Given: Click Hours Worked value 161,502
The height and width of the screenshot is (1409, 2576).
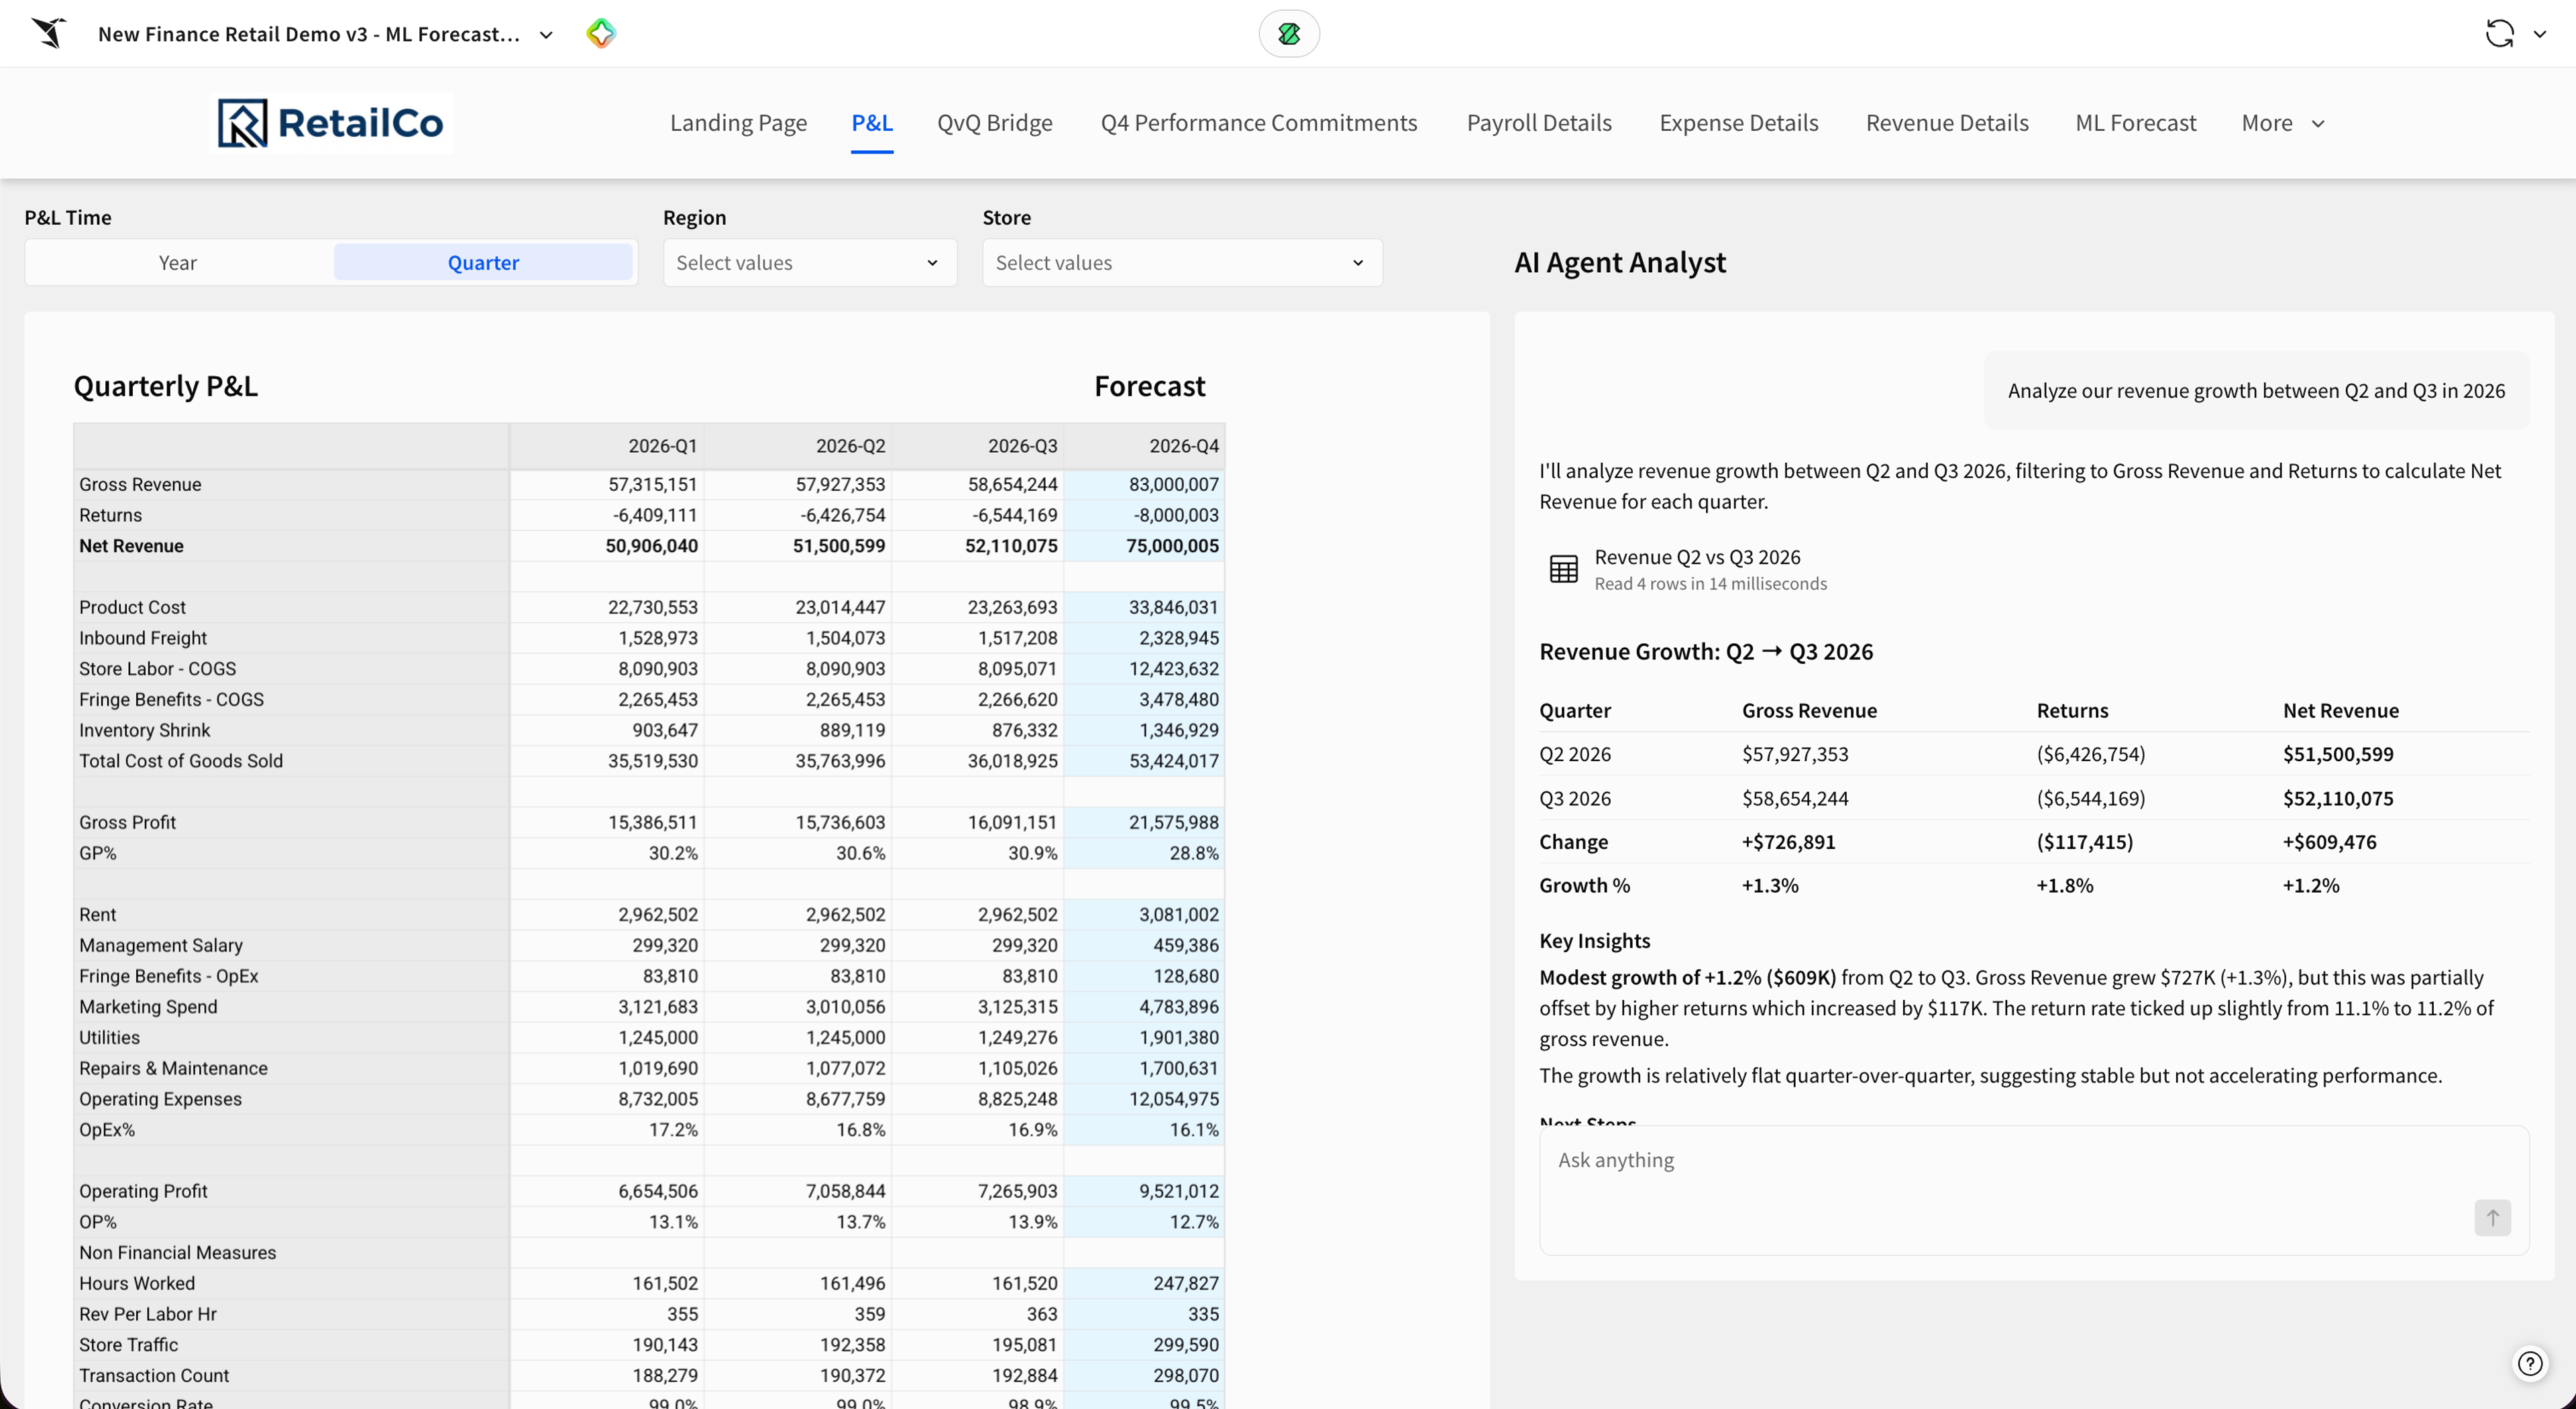Looking at the screenshot, I should 665,1283.
